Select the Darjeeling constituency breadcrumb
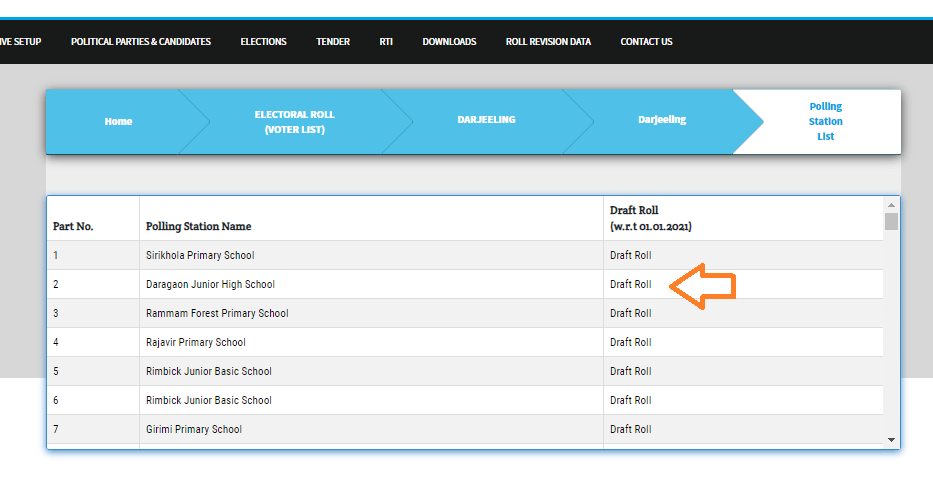933x495 pixels. click(x=662, y=120)
